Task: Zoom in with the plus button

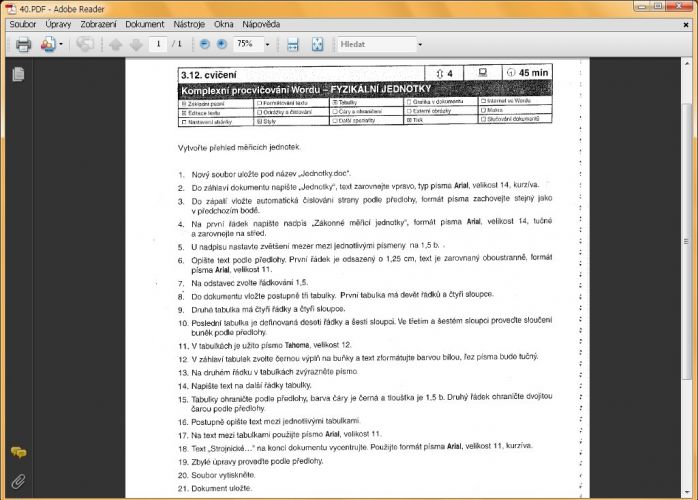Action: click(222, 44)
